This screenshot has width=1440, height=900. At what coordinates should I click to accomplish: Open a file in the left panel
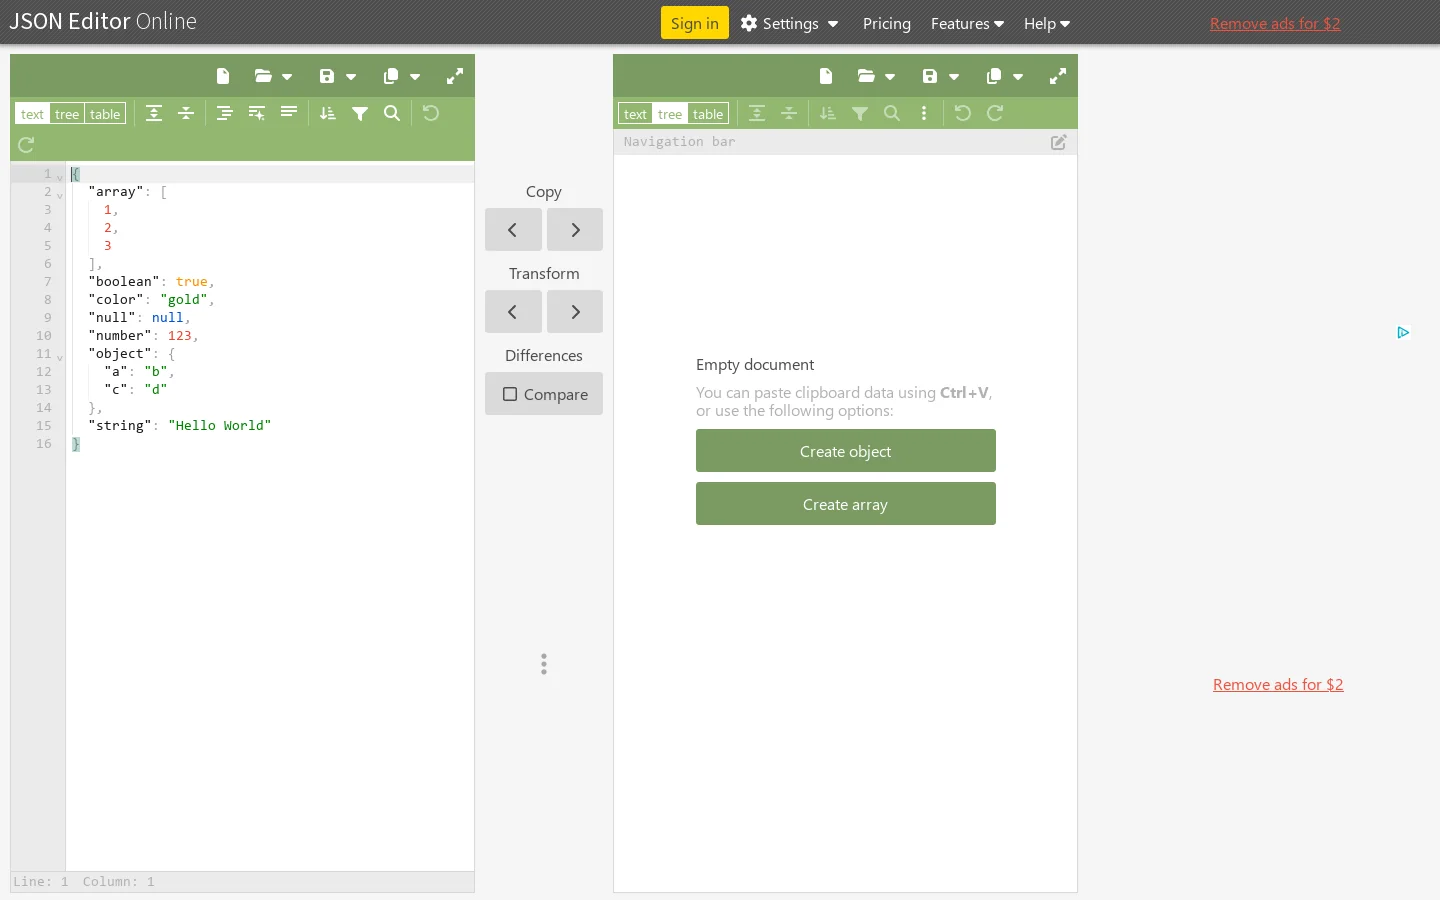tap(263, 76)
